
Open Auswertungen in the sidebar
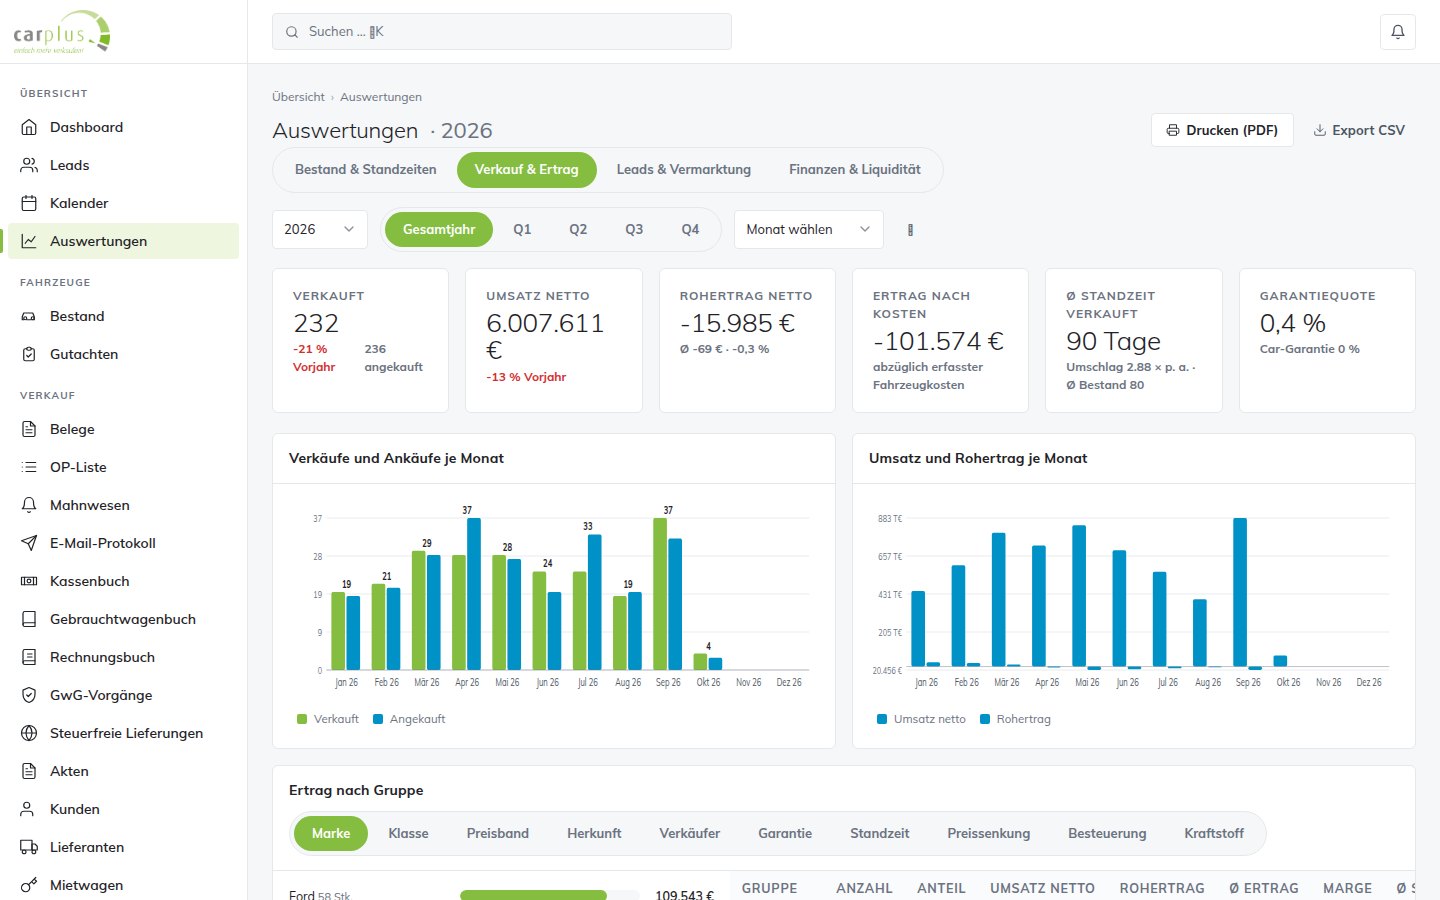click(x=123, y=241)
